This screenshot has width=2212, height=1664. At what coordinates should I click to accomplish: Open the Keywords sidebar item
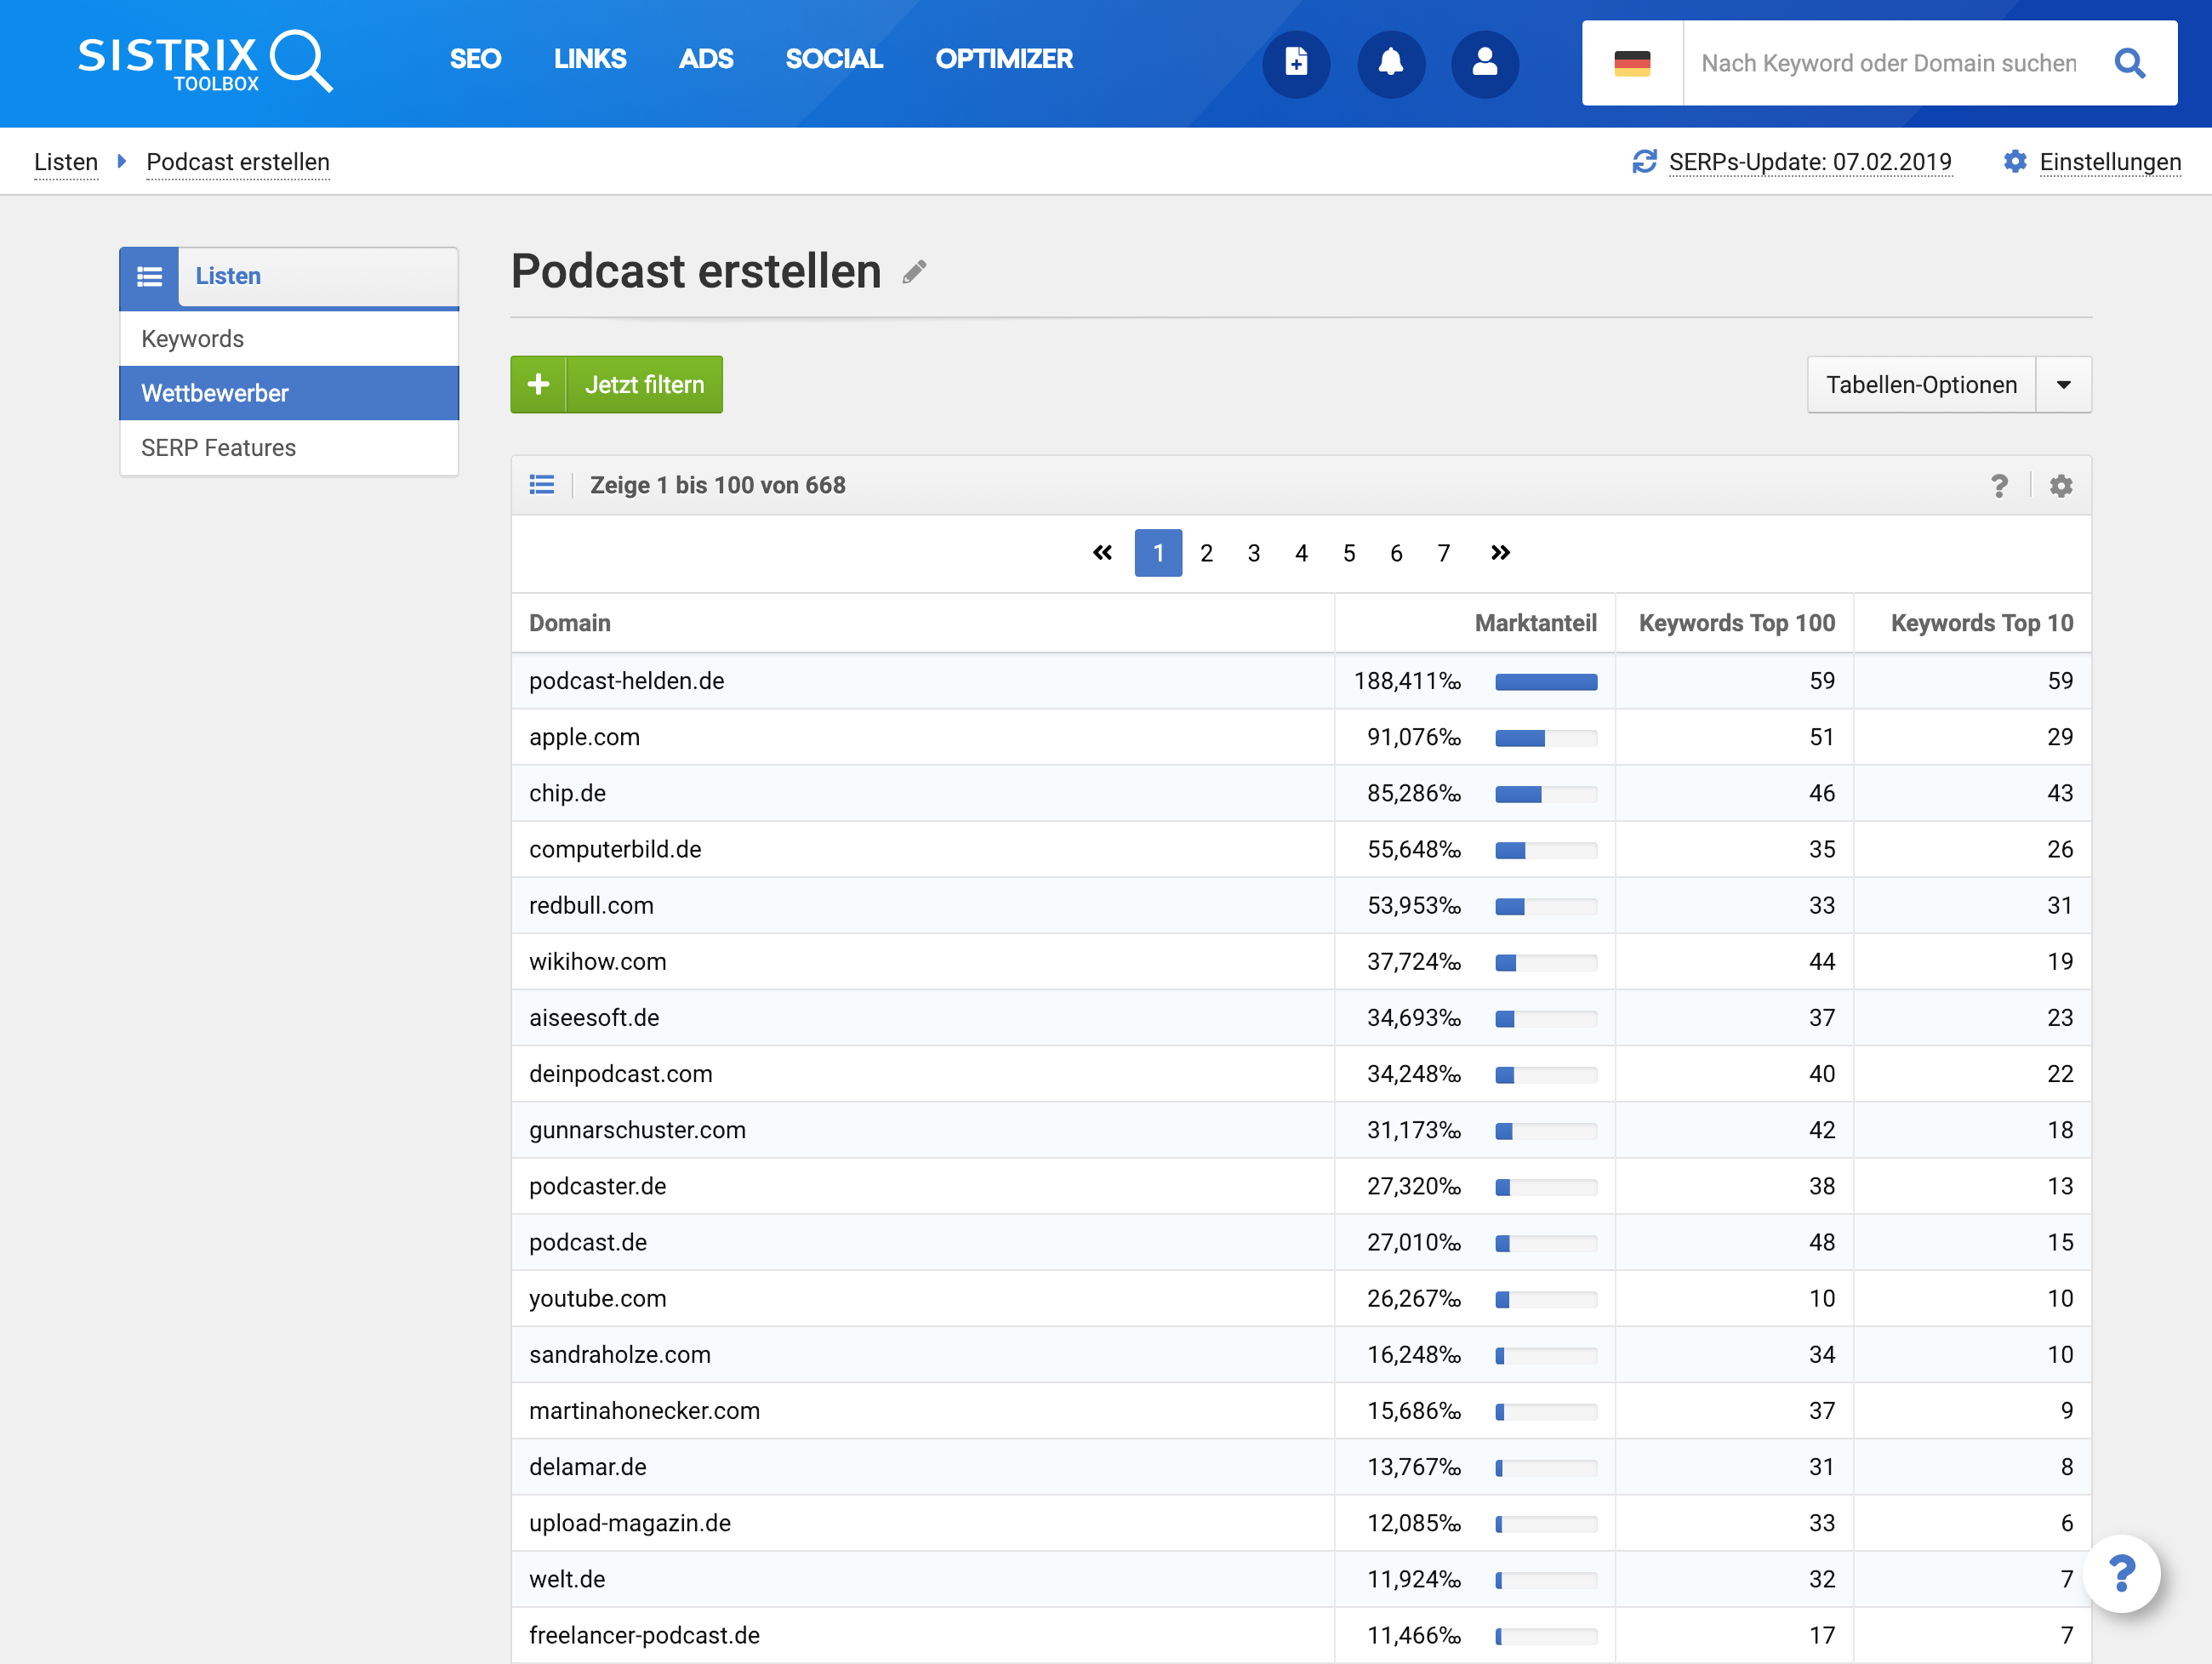tap(193, 339)
